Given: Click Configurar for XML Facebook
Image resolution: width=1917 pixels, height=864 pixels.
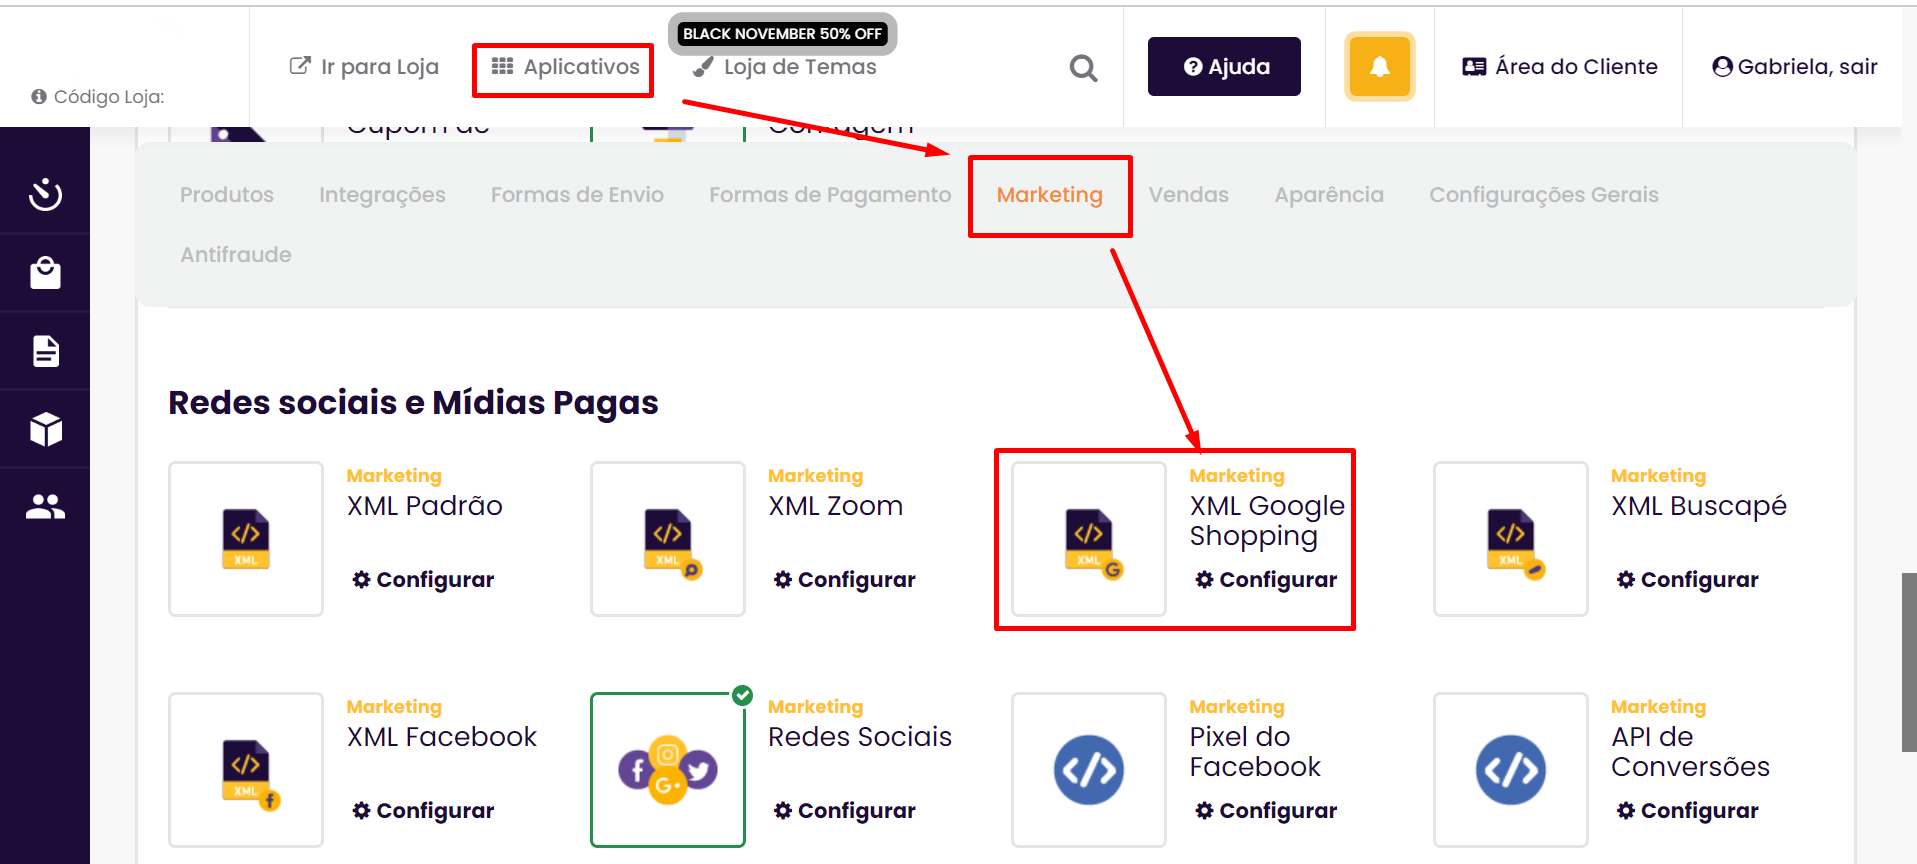Looking at the screenshot, I should point(423,811).
